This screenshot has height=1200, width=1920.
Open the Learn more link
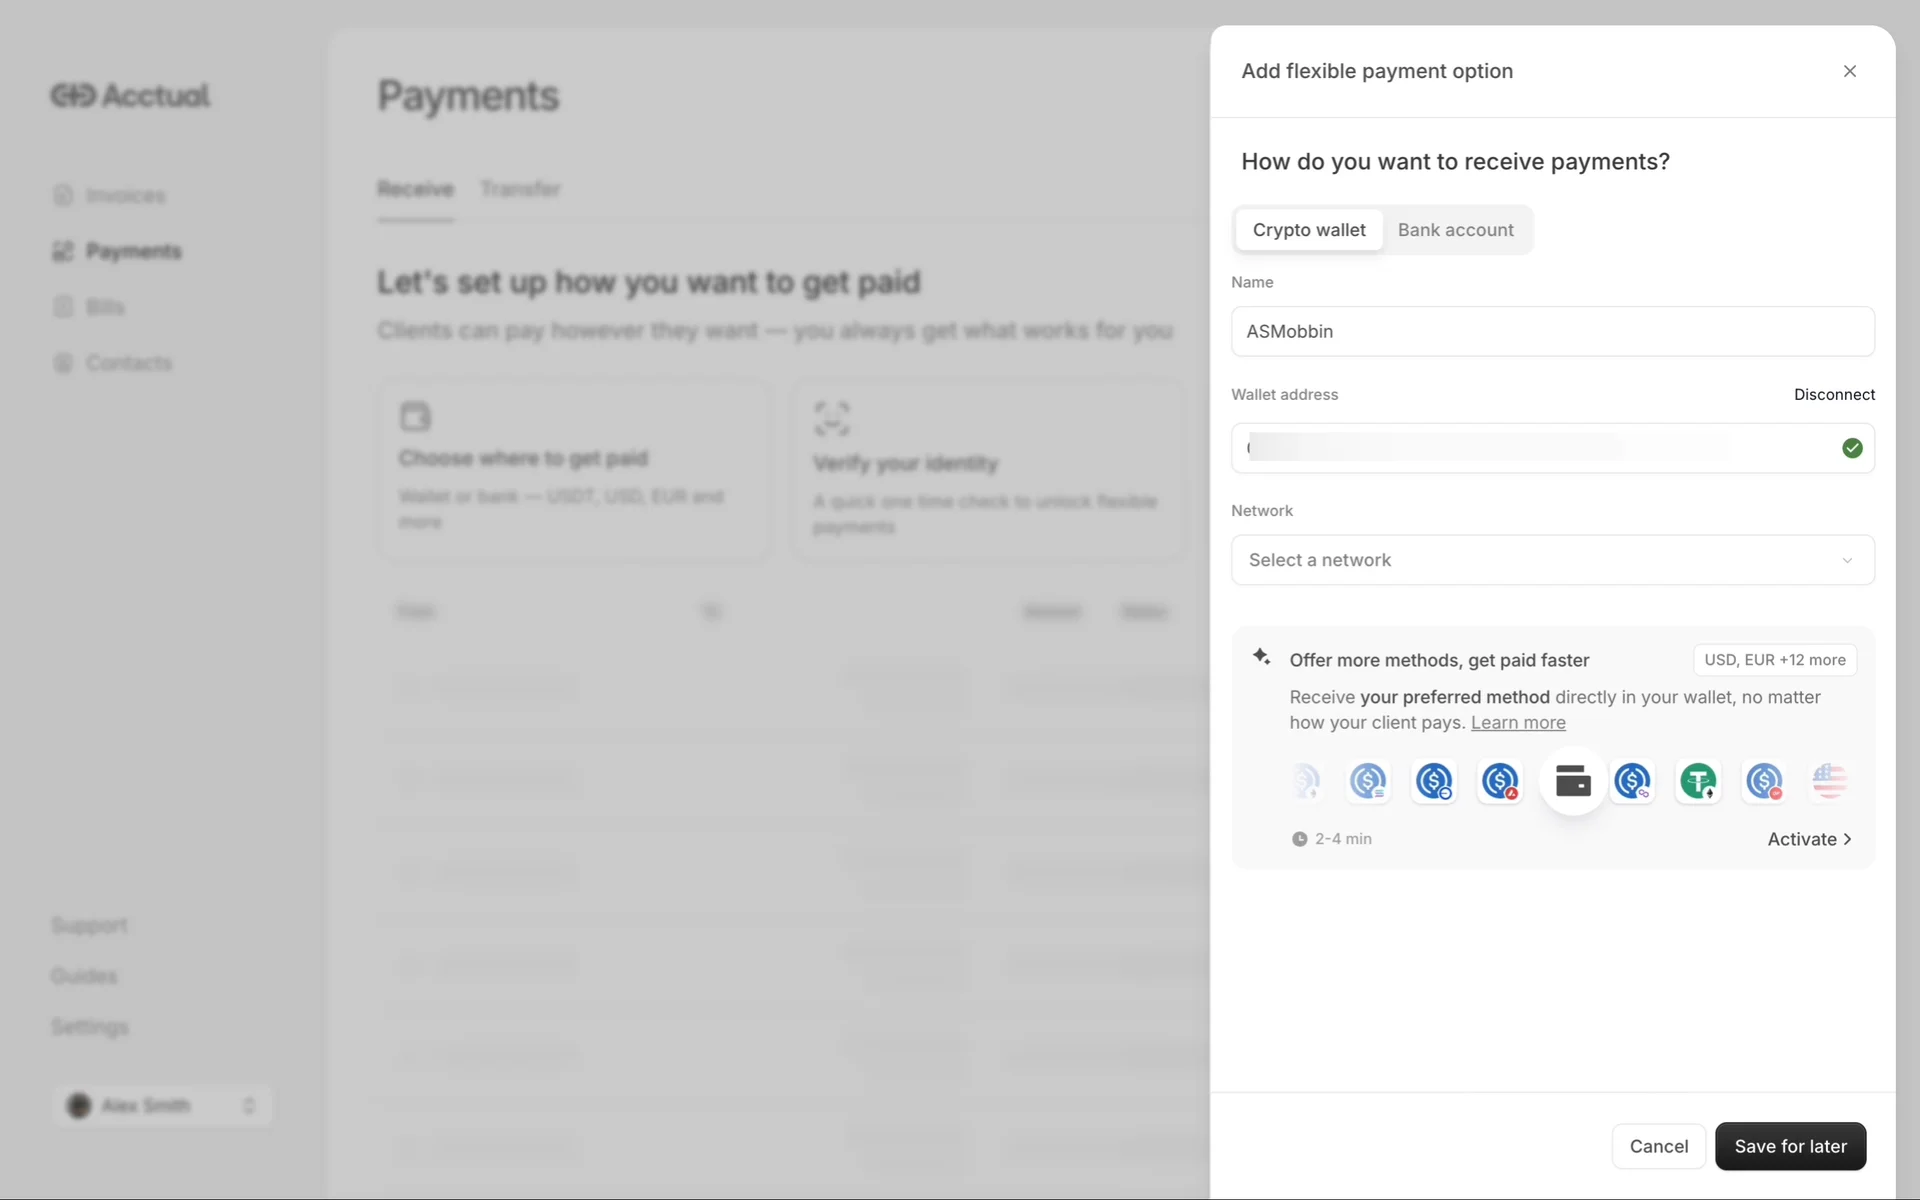coord(1517,723)
